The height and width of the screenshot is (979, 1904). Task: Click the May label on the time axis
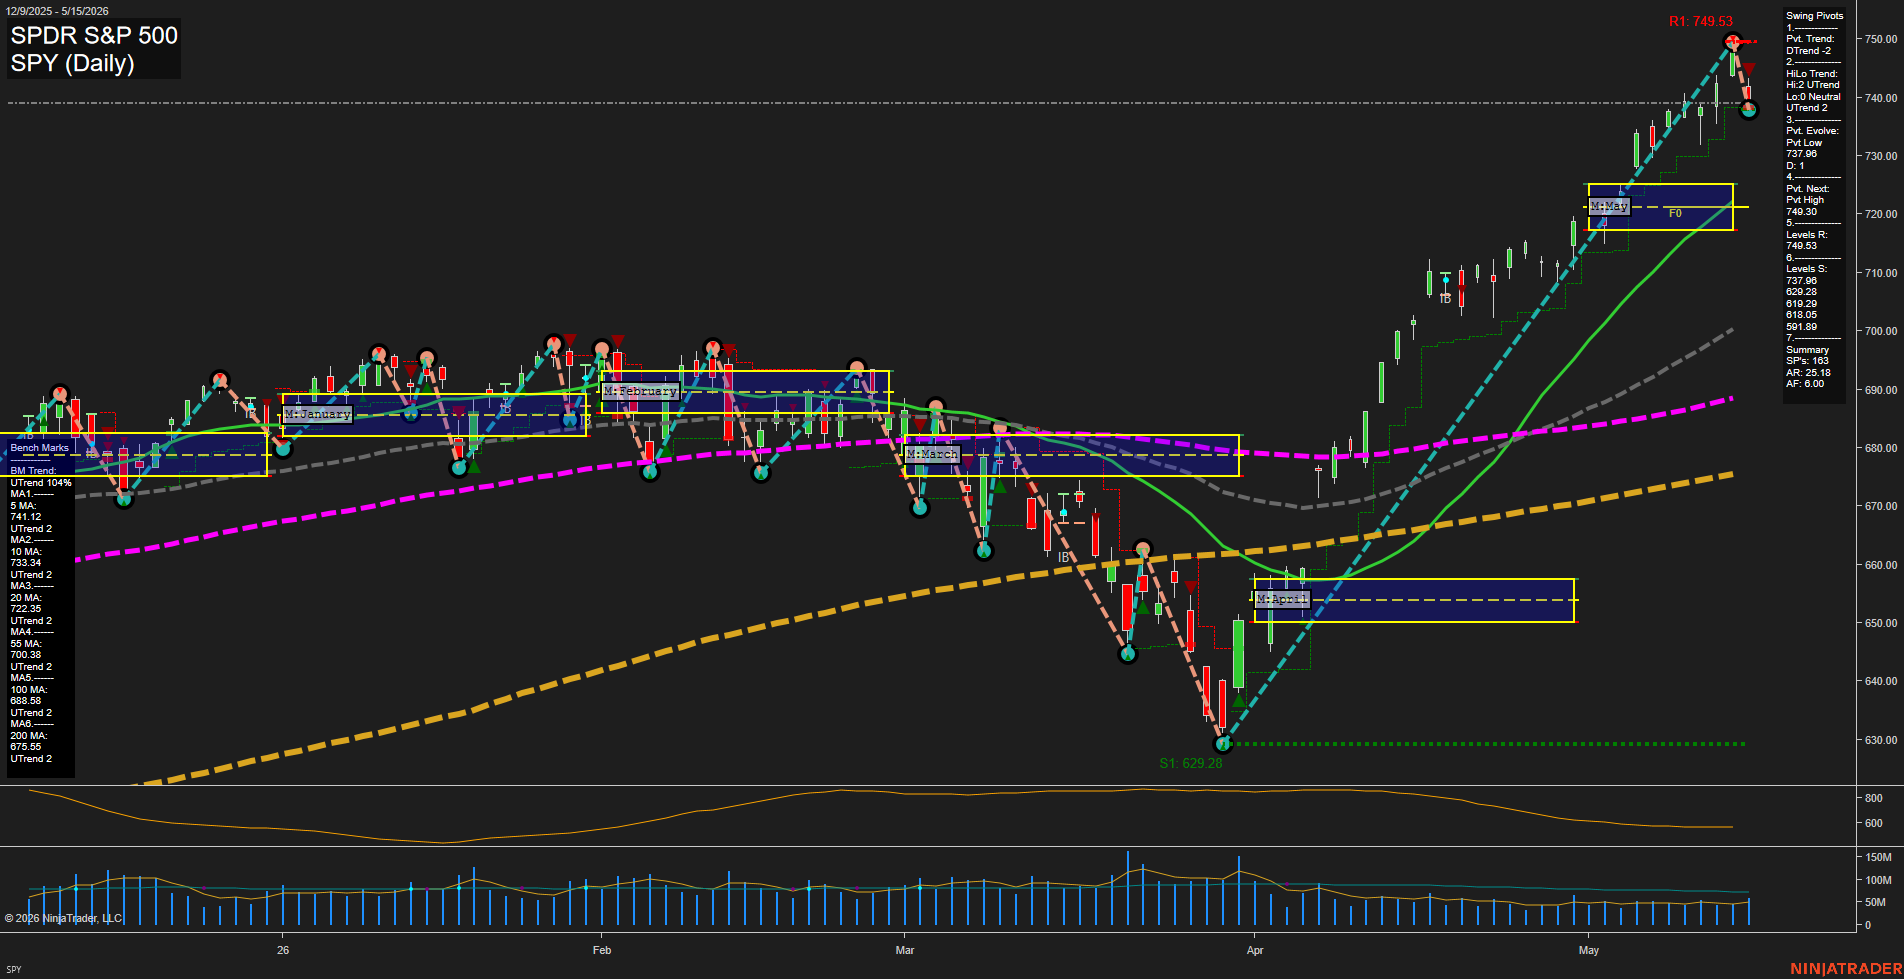pos(1589,950)
